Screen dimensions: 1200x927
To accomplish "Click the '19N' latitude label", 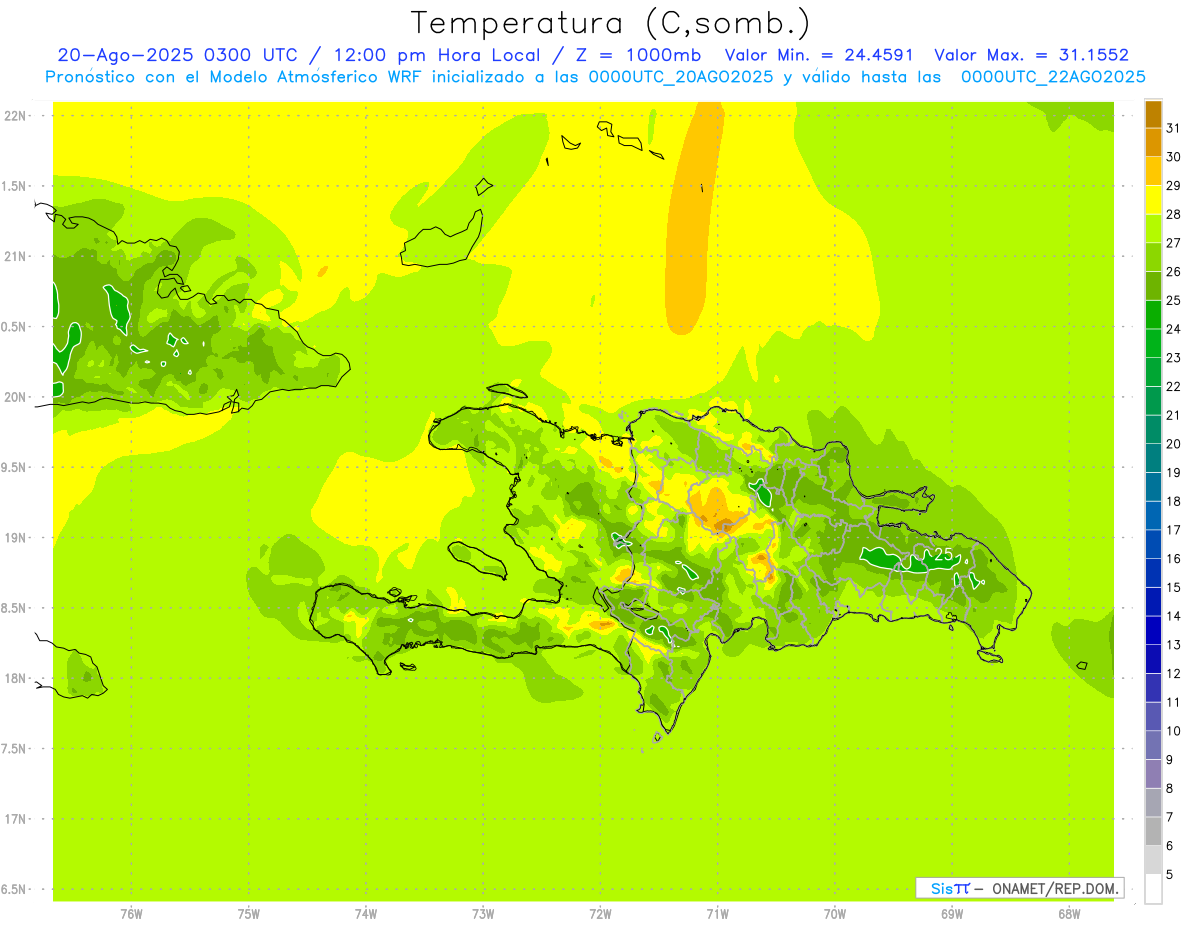I will (15, 538).
